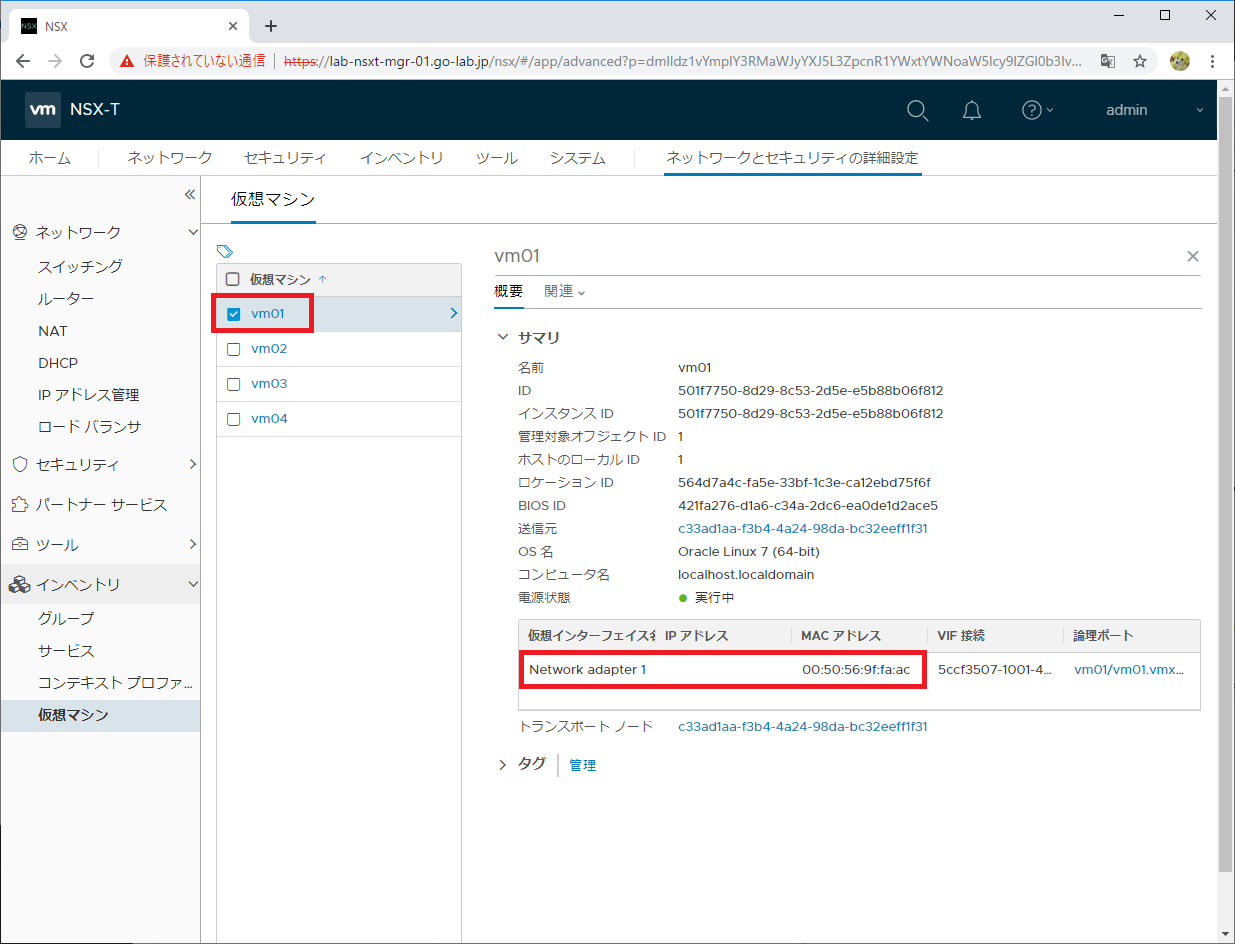This screenshot has width=1235, height=944.
Task: Click the not-secure warning icon in address bar
Action: coord(127,61)
